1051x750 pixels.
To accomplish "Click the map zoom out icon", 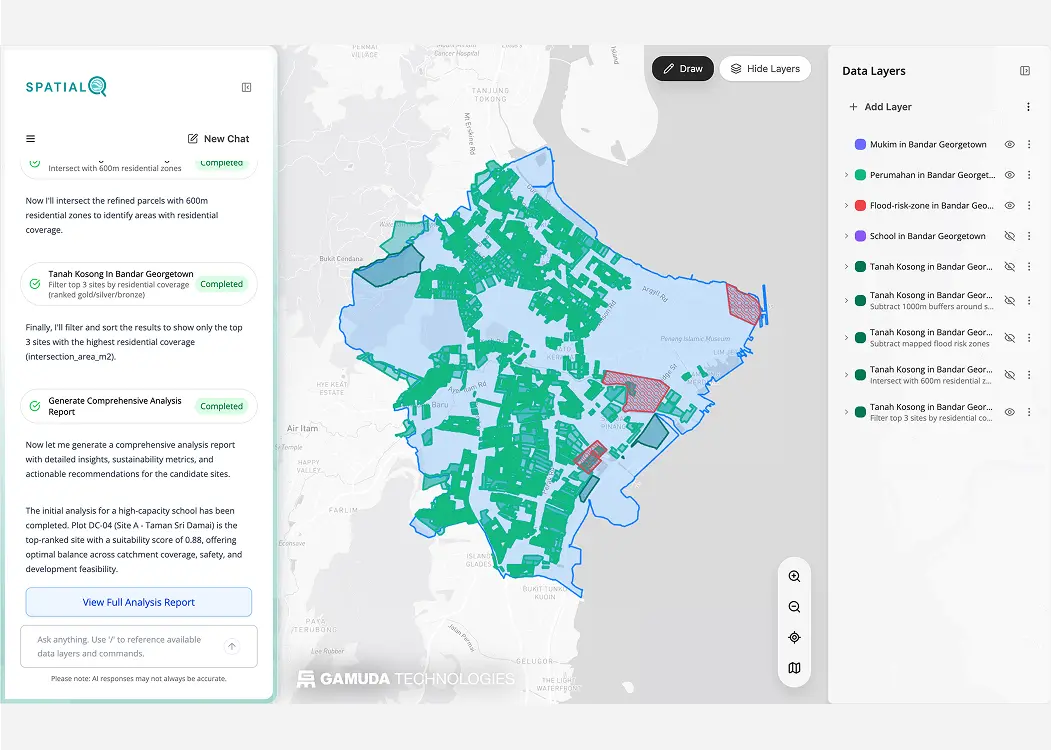I will (794, 607).
